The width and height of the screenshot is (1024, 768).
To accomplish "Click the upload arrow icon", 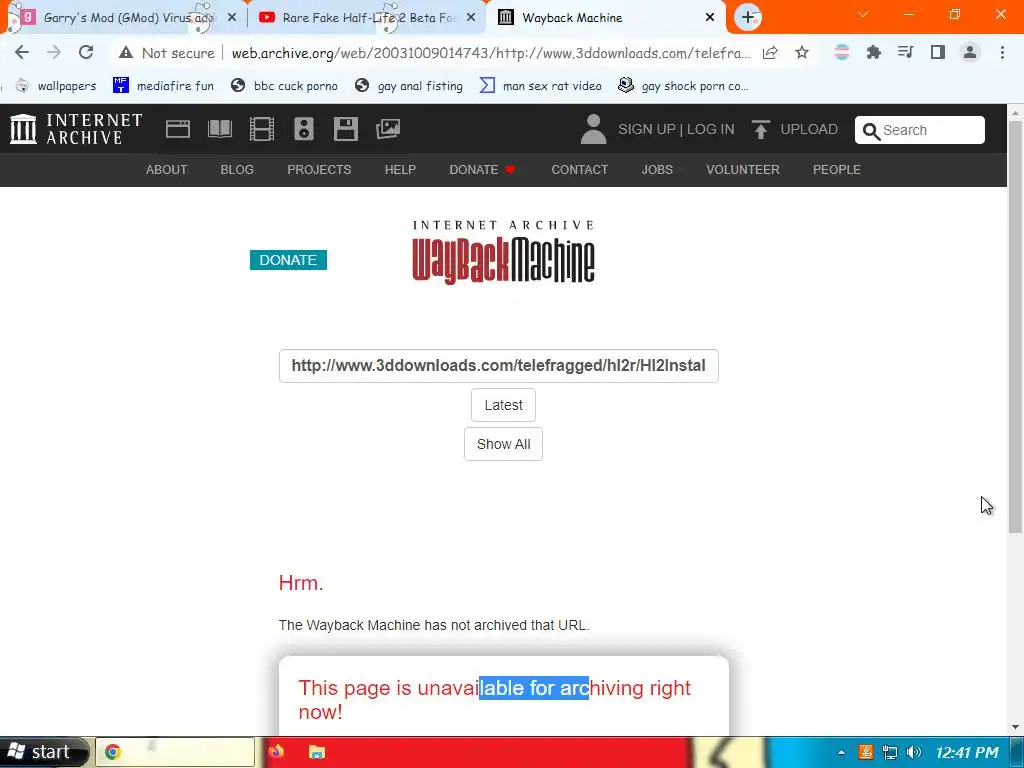I will click(760, 129).
